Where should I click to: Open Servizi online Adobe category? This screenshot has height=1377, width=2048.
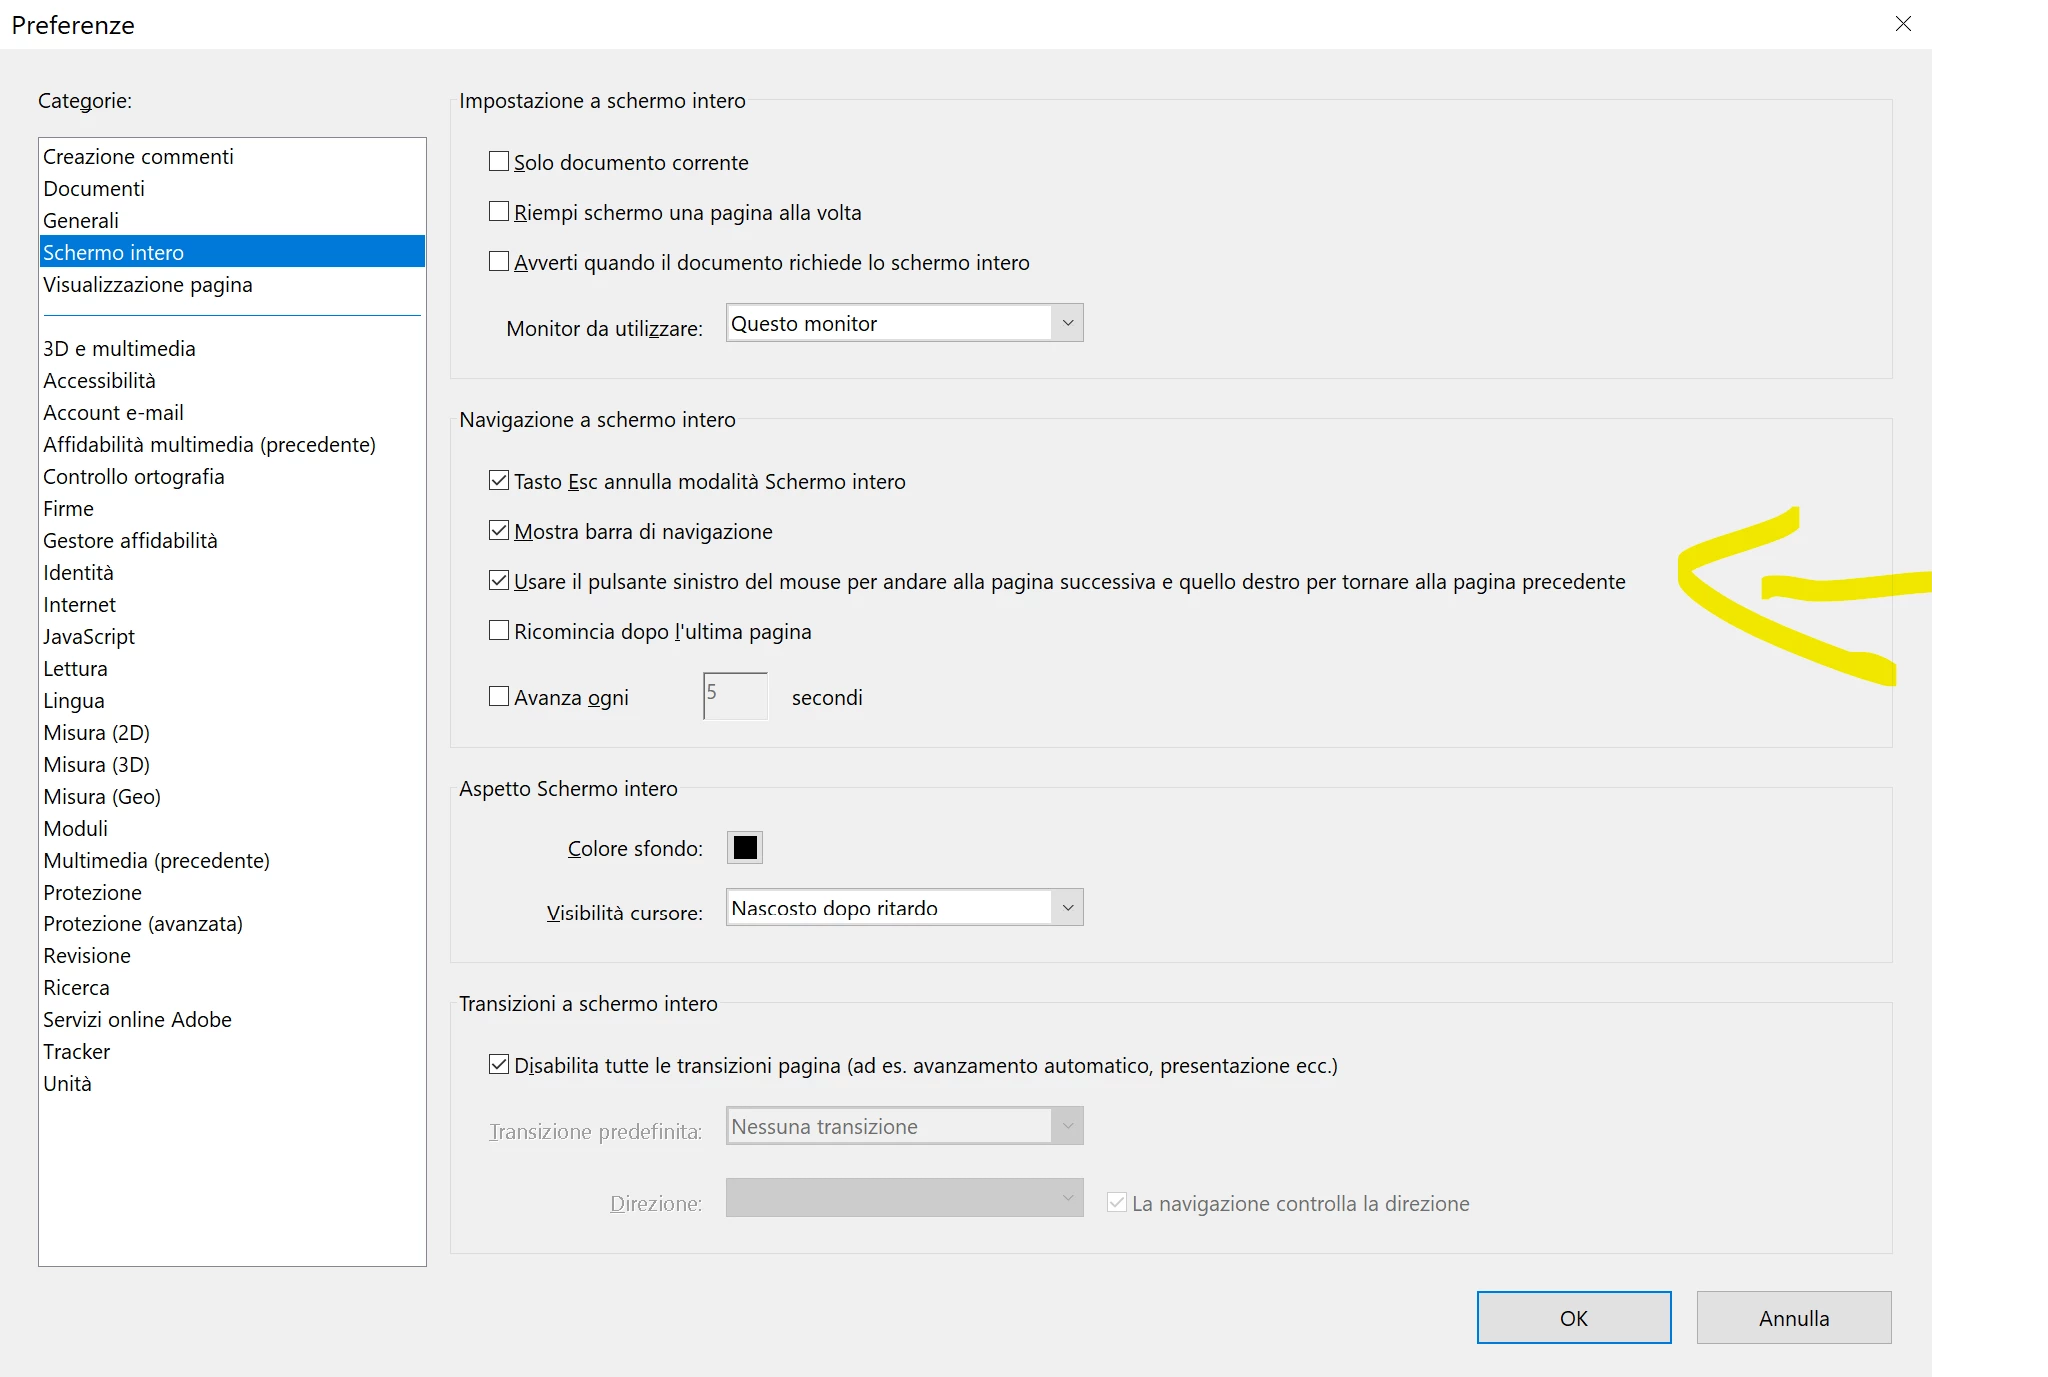[137, 1019]
